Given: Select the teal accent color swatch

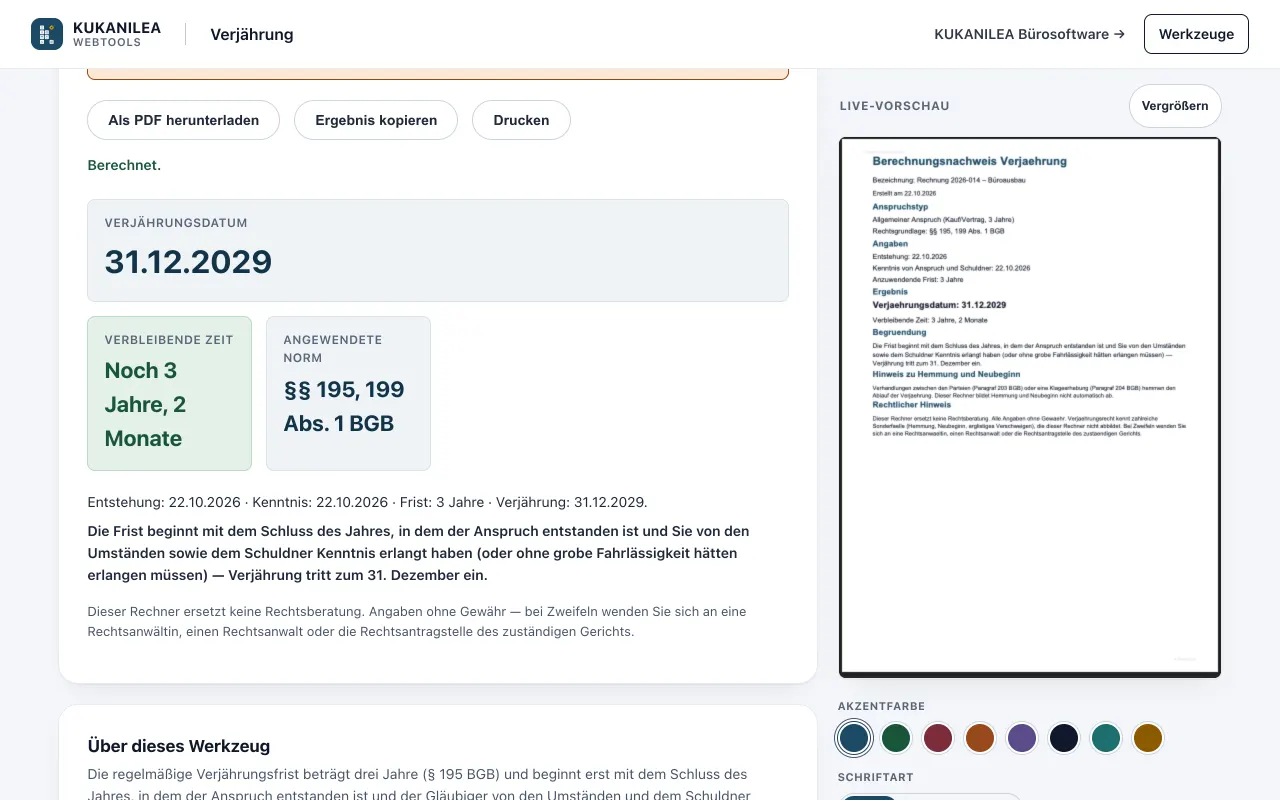Looking at the screenshot, I should click(x=1106, y=738).
